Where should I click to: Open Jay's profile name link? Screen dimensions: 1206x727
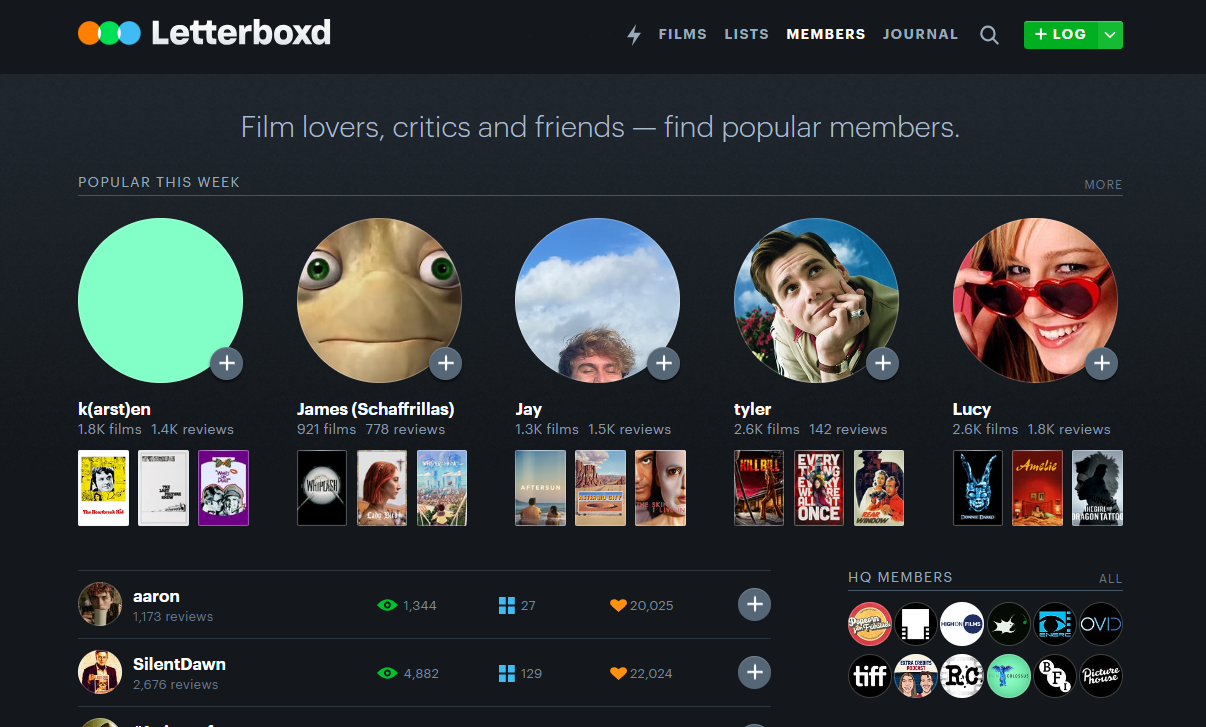click(x=528, y=409)
